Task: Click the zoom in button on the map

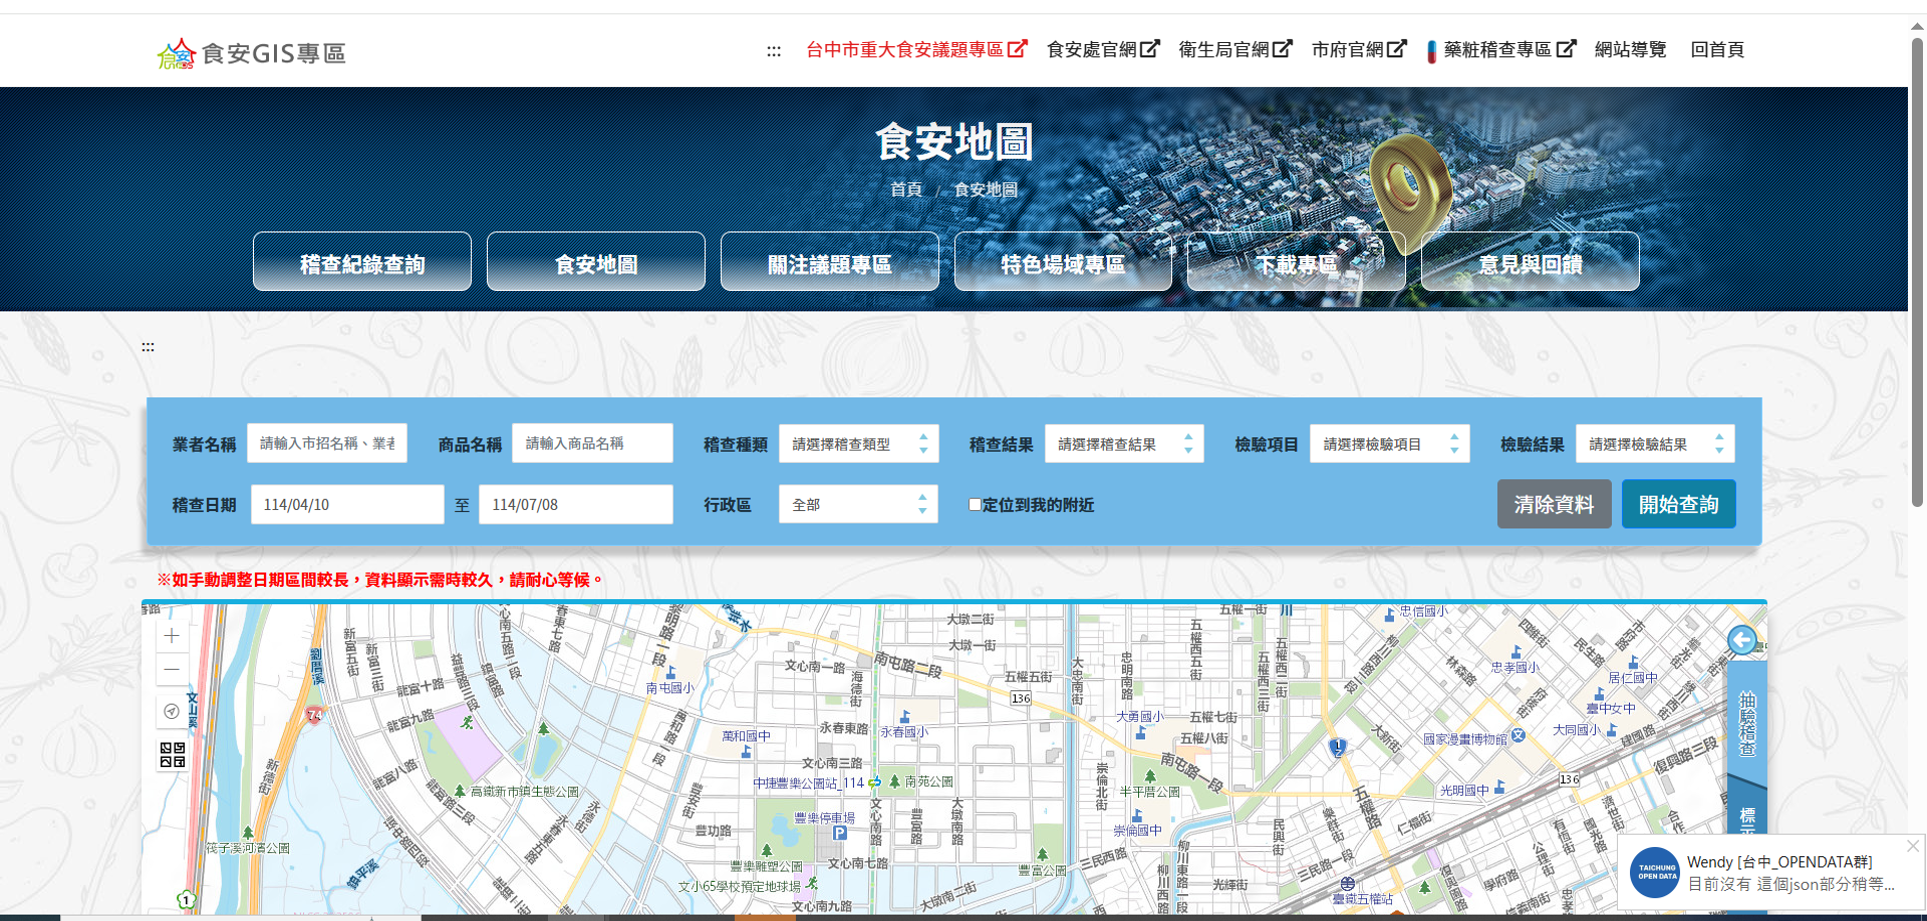Action: point(171,635)
